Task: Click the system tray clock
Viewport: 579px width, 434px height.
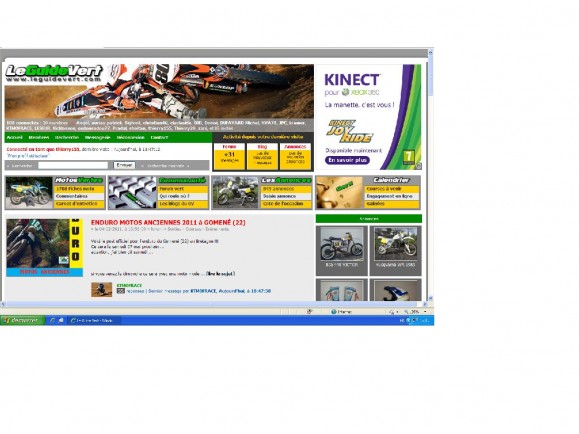Action: pos(425,320)
